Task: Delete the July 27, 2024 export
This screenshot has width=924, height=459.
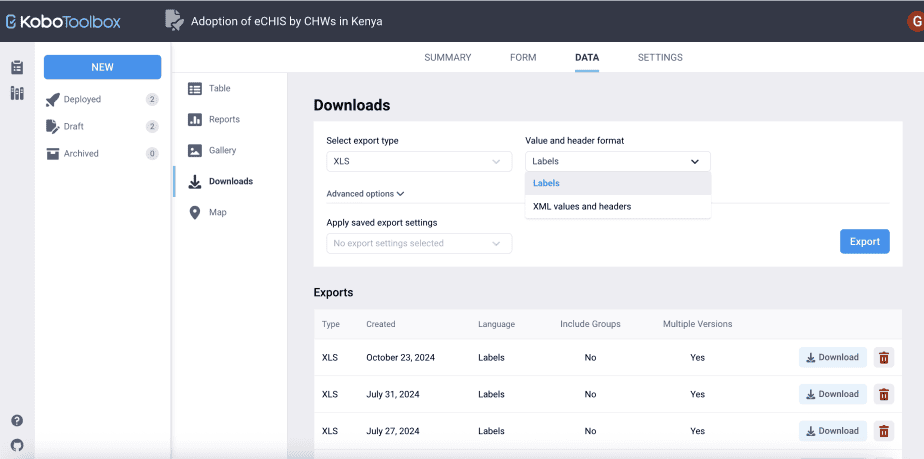Action: [x=884, y=431]
